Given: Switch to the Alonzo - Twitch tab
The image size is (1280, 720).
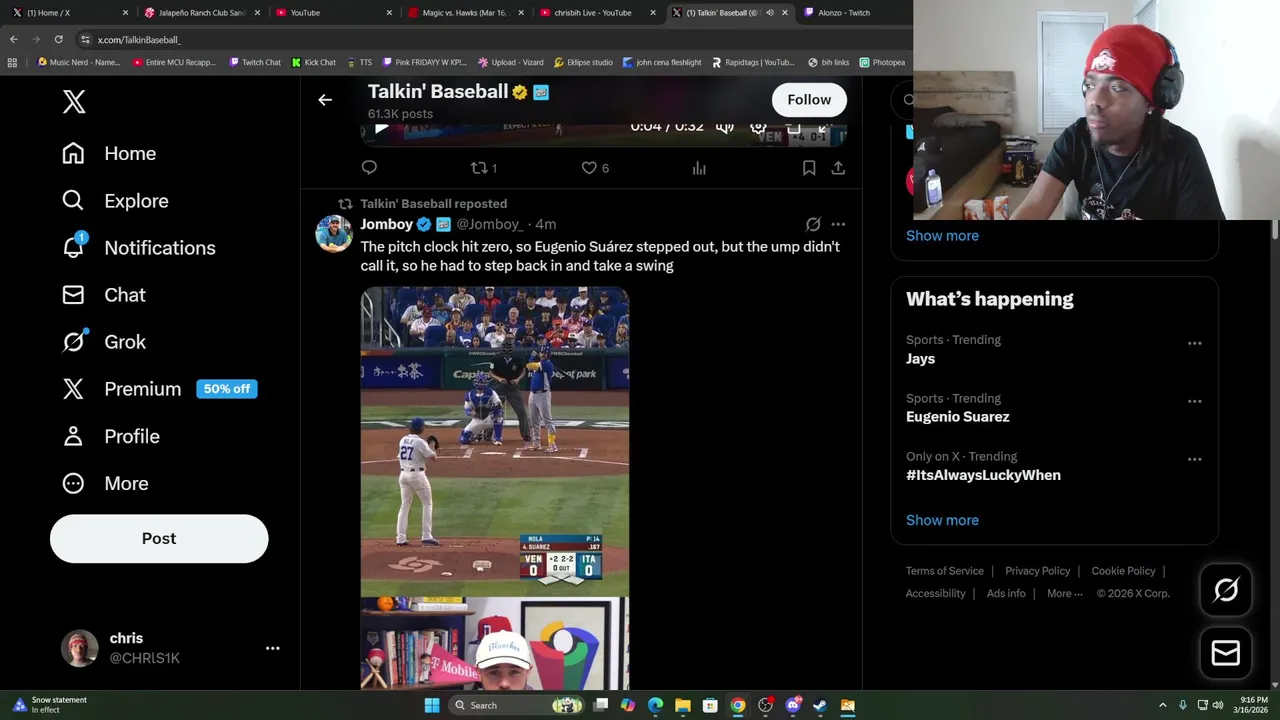Looking at the screenshot, I should point(851,13).
